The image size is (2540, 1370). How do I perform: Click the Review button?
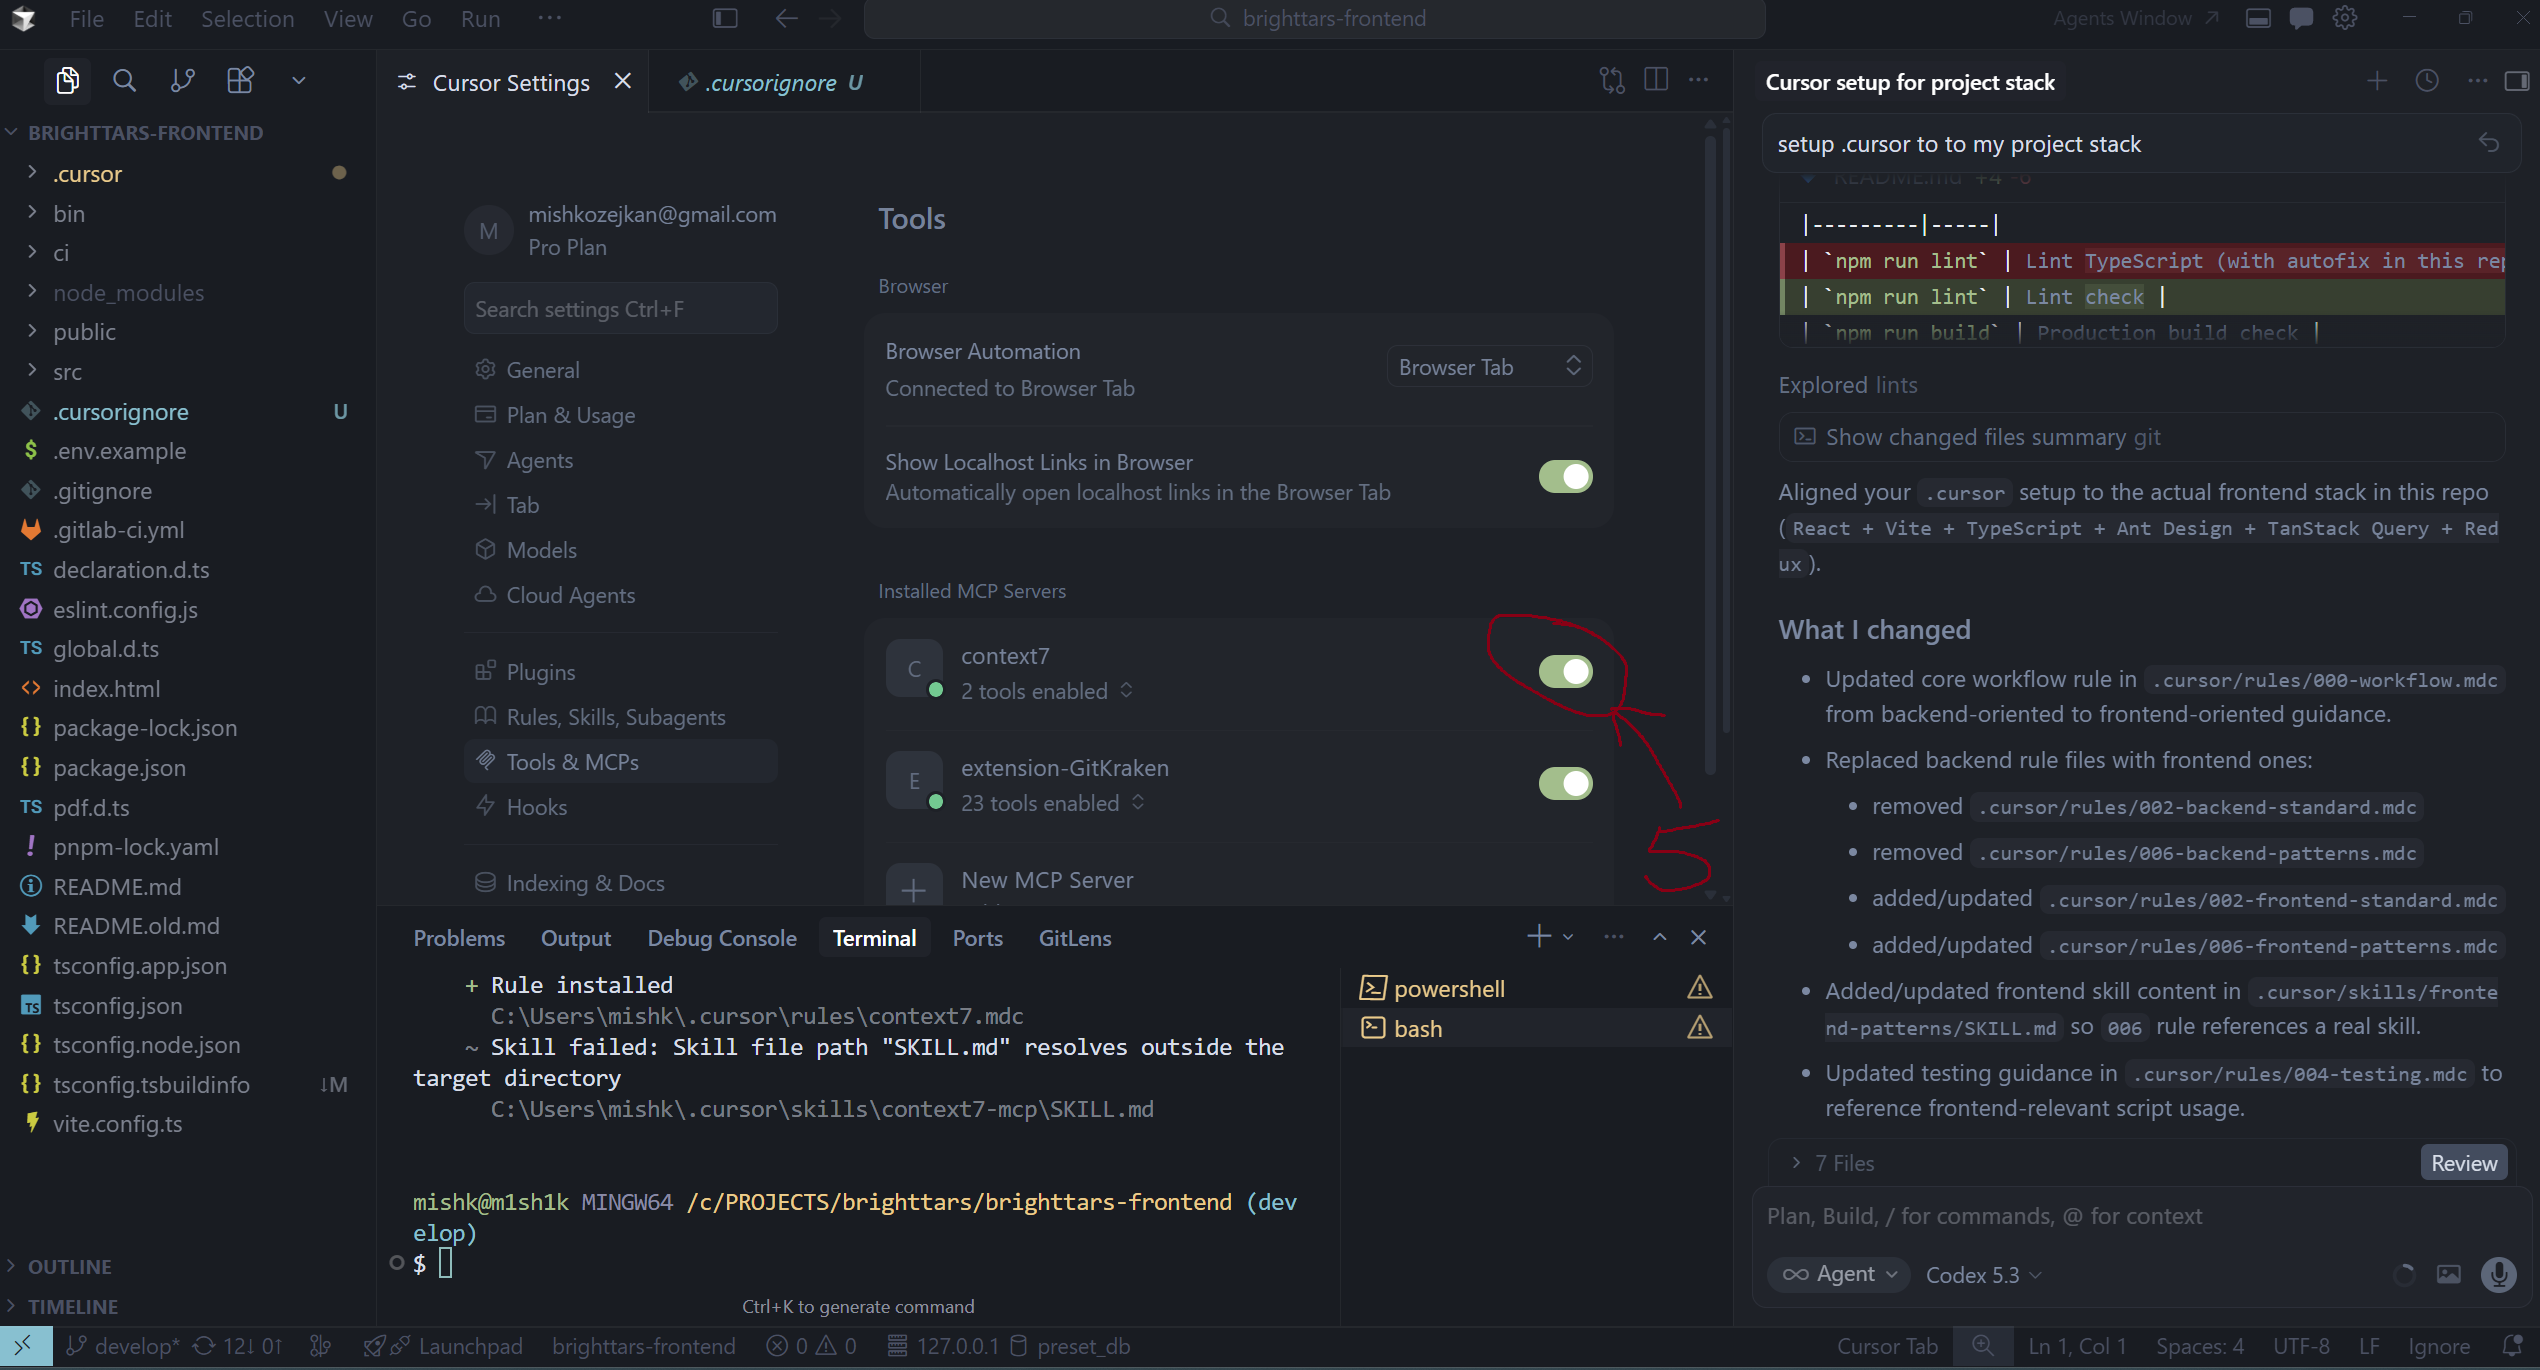click(x=2464, y=1163)
